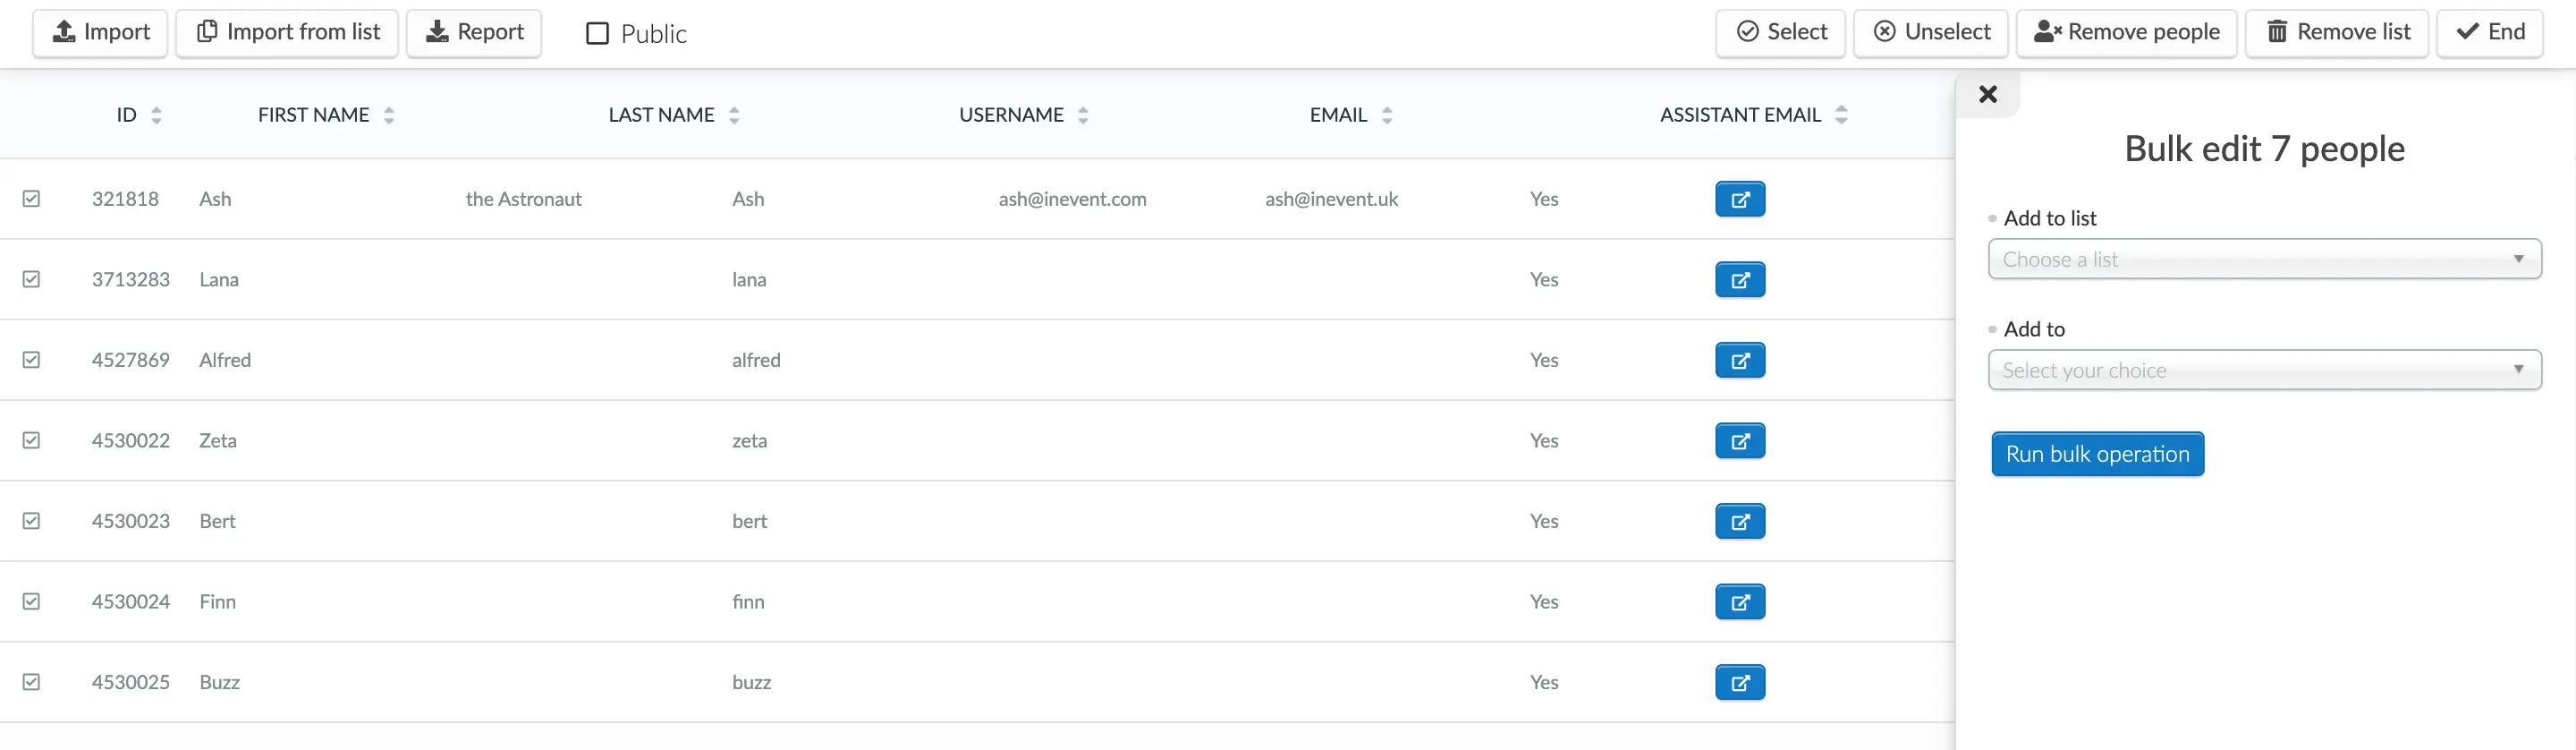The image size is (2576, 750).
Task: Sort by Last Name column arrows
Action: 734,115
